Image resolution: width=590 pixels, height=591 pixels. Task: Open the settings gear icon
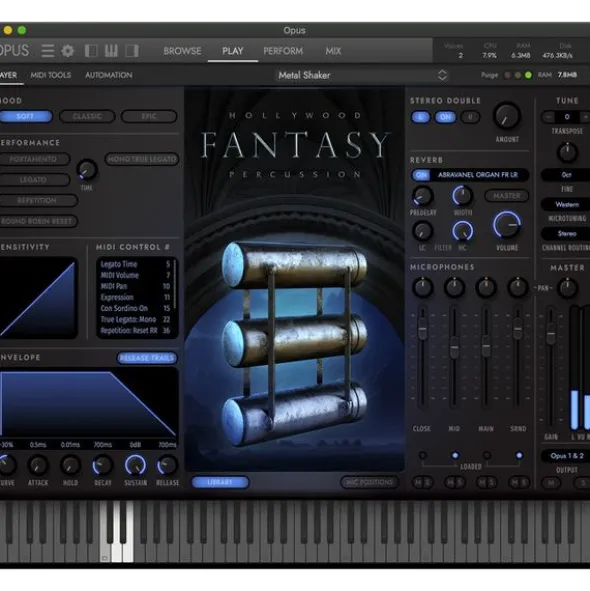(68, 51)
